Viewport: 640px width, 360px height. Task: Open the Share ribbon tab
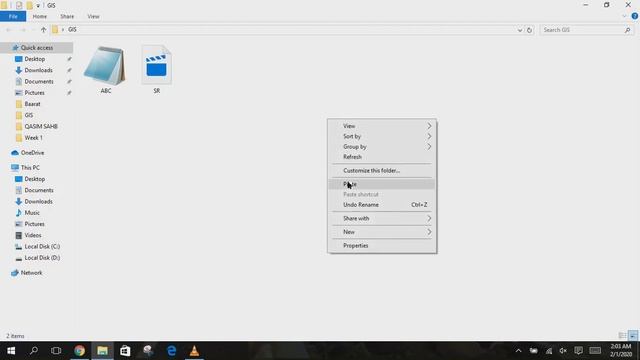point(67,16)
